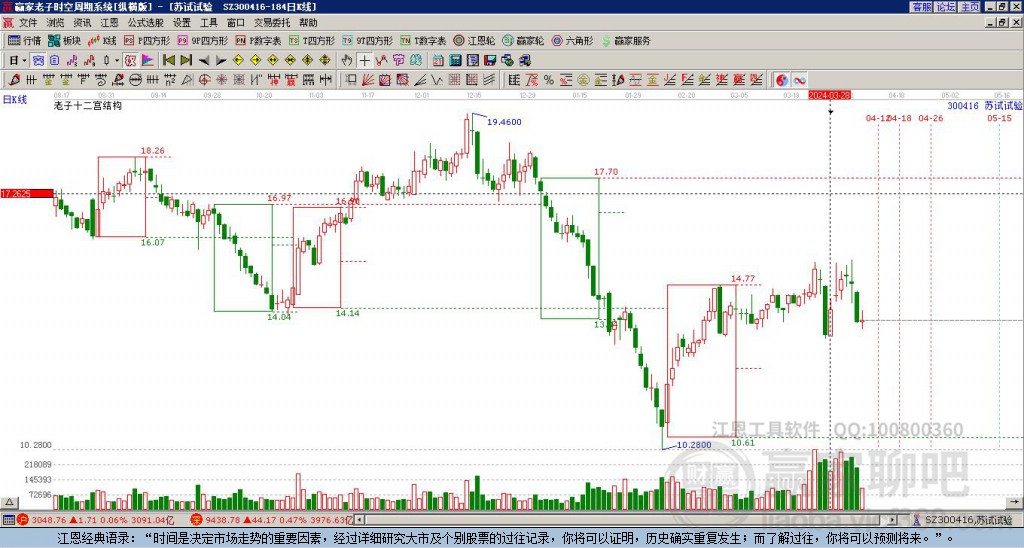Viewport: 1024px width, 548px height.
Task: Click the highlighted 2024-03-28 date marker
Action: [830, 95]
